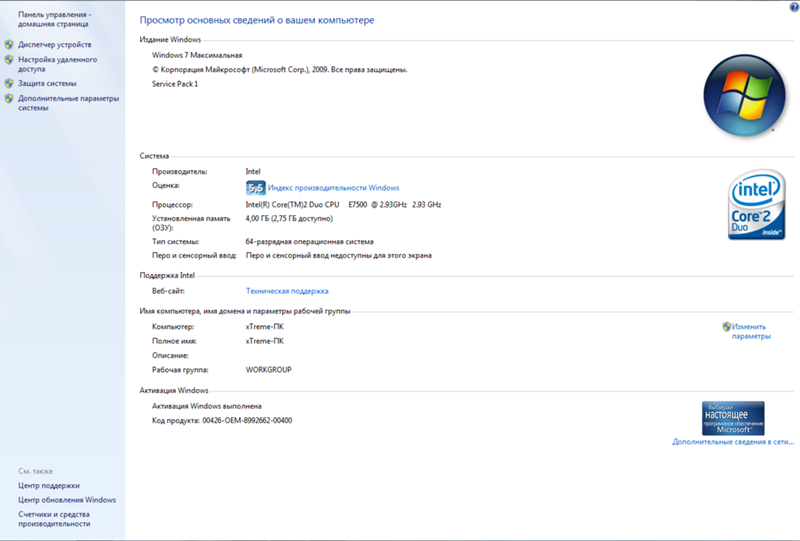This screenshot has height=541, width=800.
Task: Click the WORKGROUP value
Action: pos(268,370)
